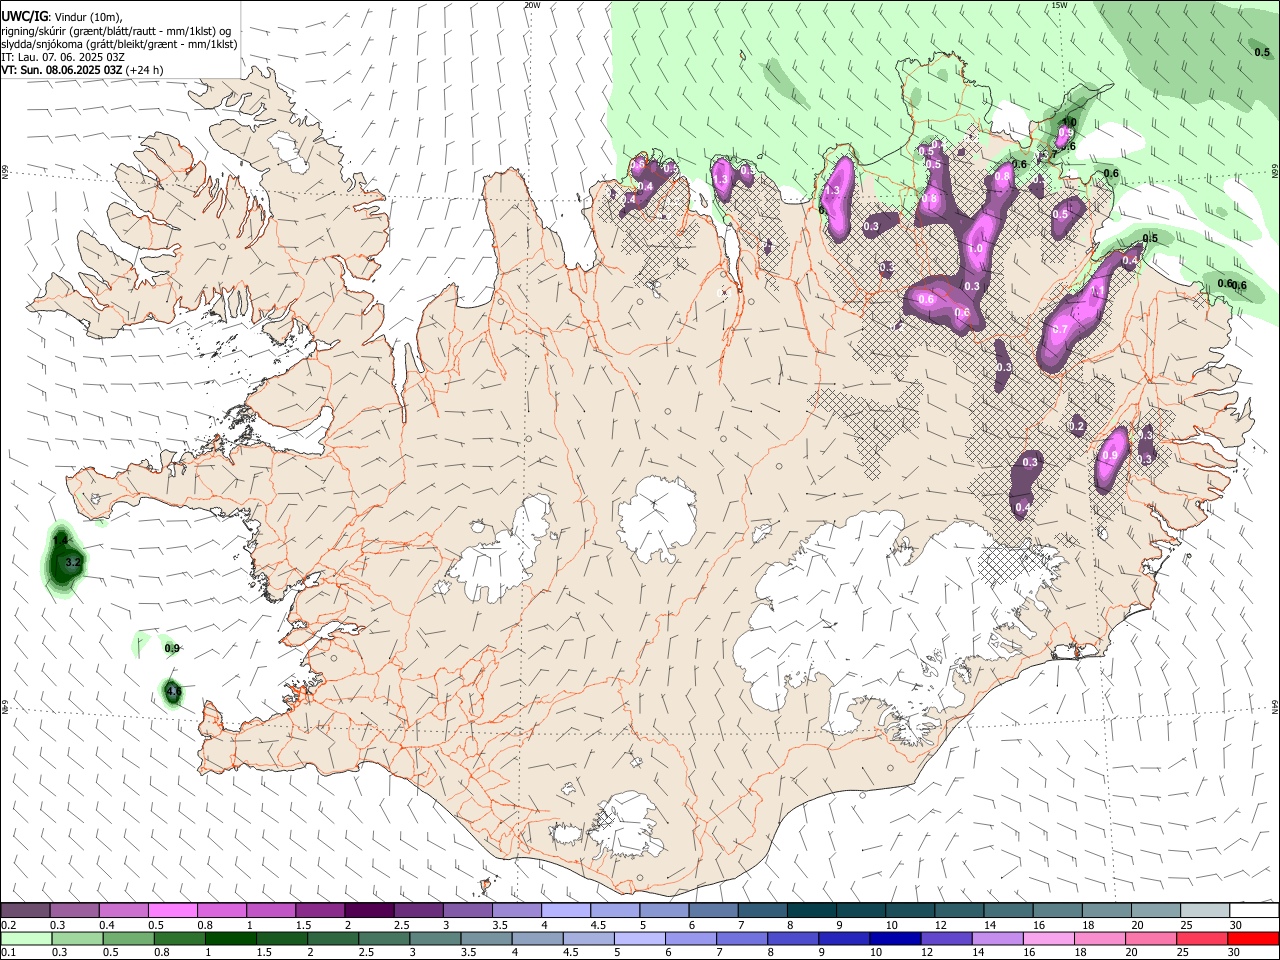Click the 'slydda/snjókoma' legend description line
This screenshot has height=960, width=1280.
point(119,44)
